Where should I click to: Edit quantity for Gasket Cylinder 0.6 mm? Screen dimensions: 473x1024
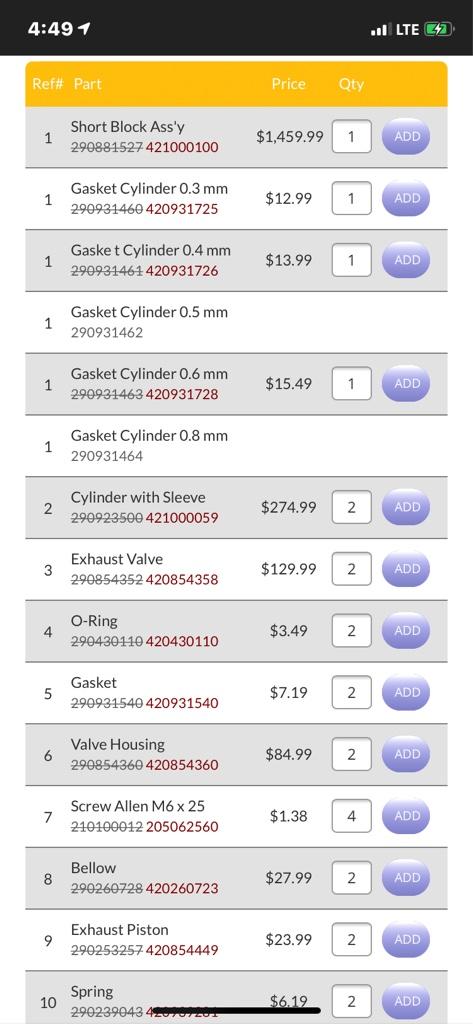point(351,383)
